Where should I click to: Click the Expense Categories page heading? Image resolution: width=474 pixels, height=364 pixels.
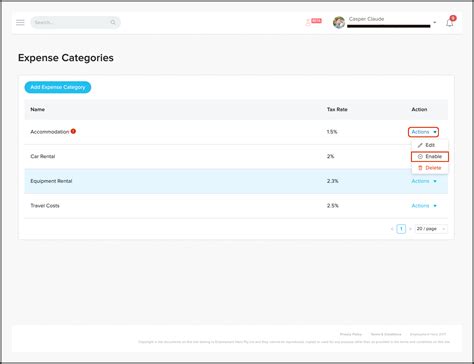click(x=66, y=58)
